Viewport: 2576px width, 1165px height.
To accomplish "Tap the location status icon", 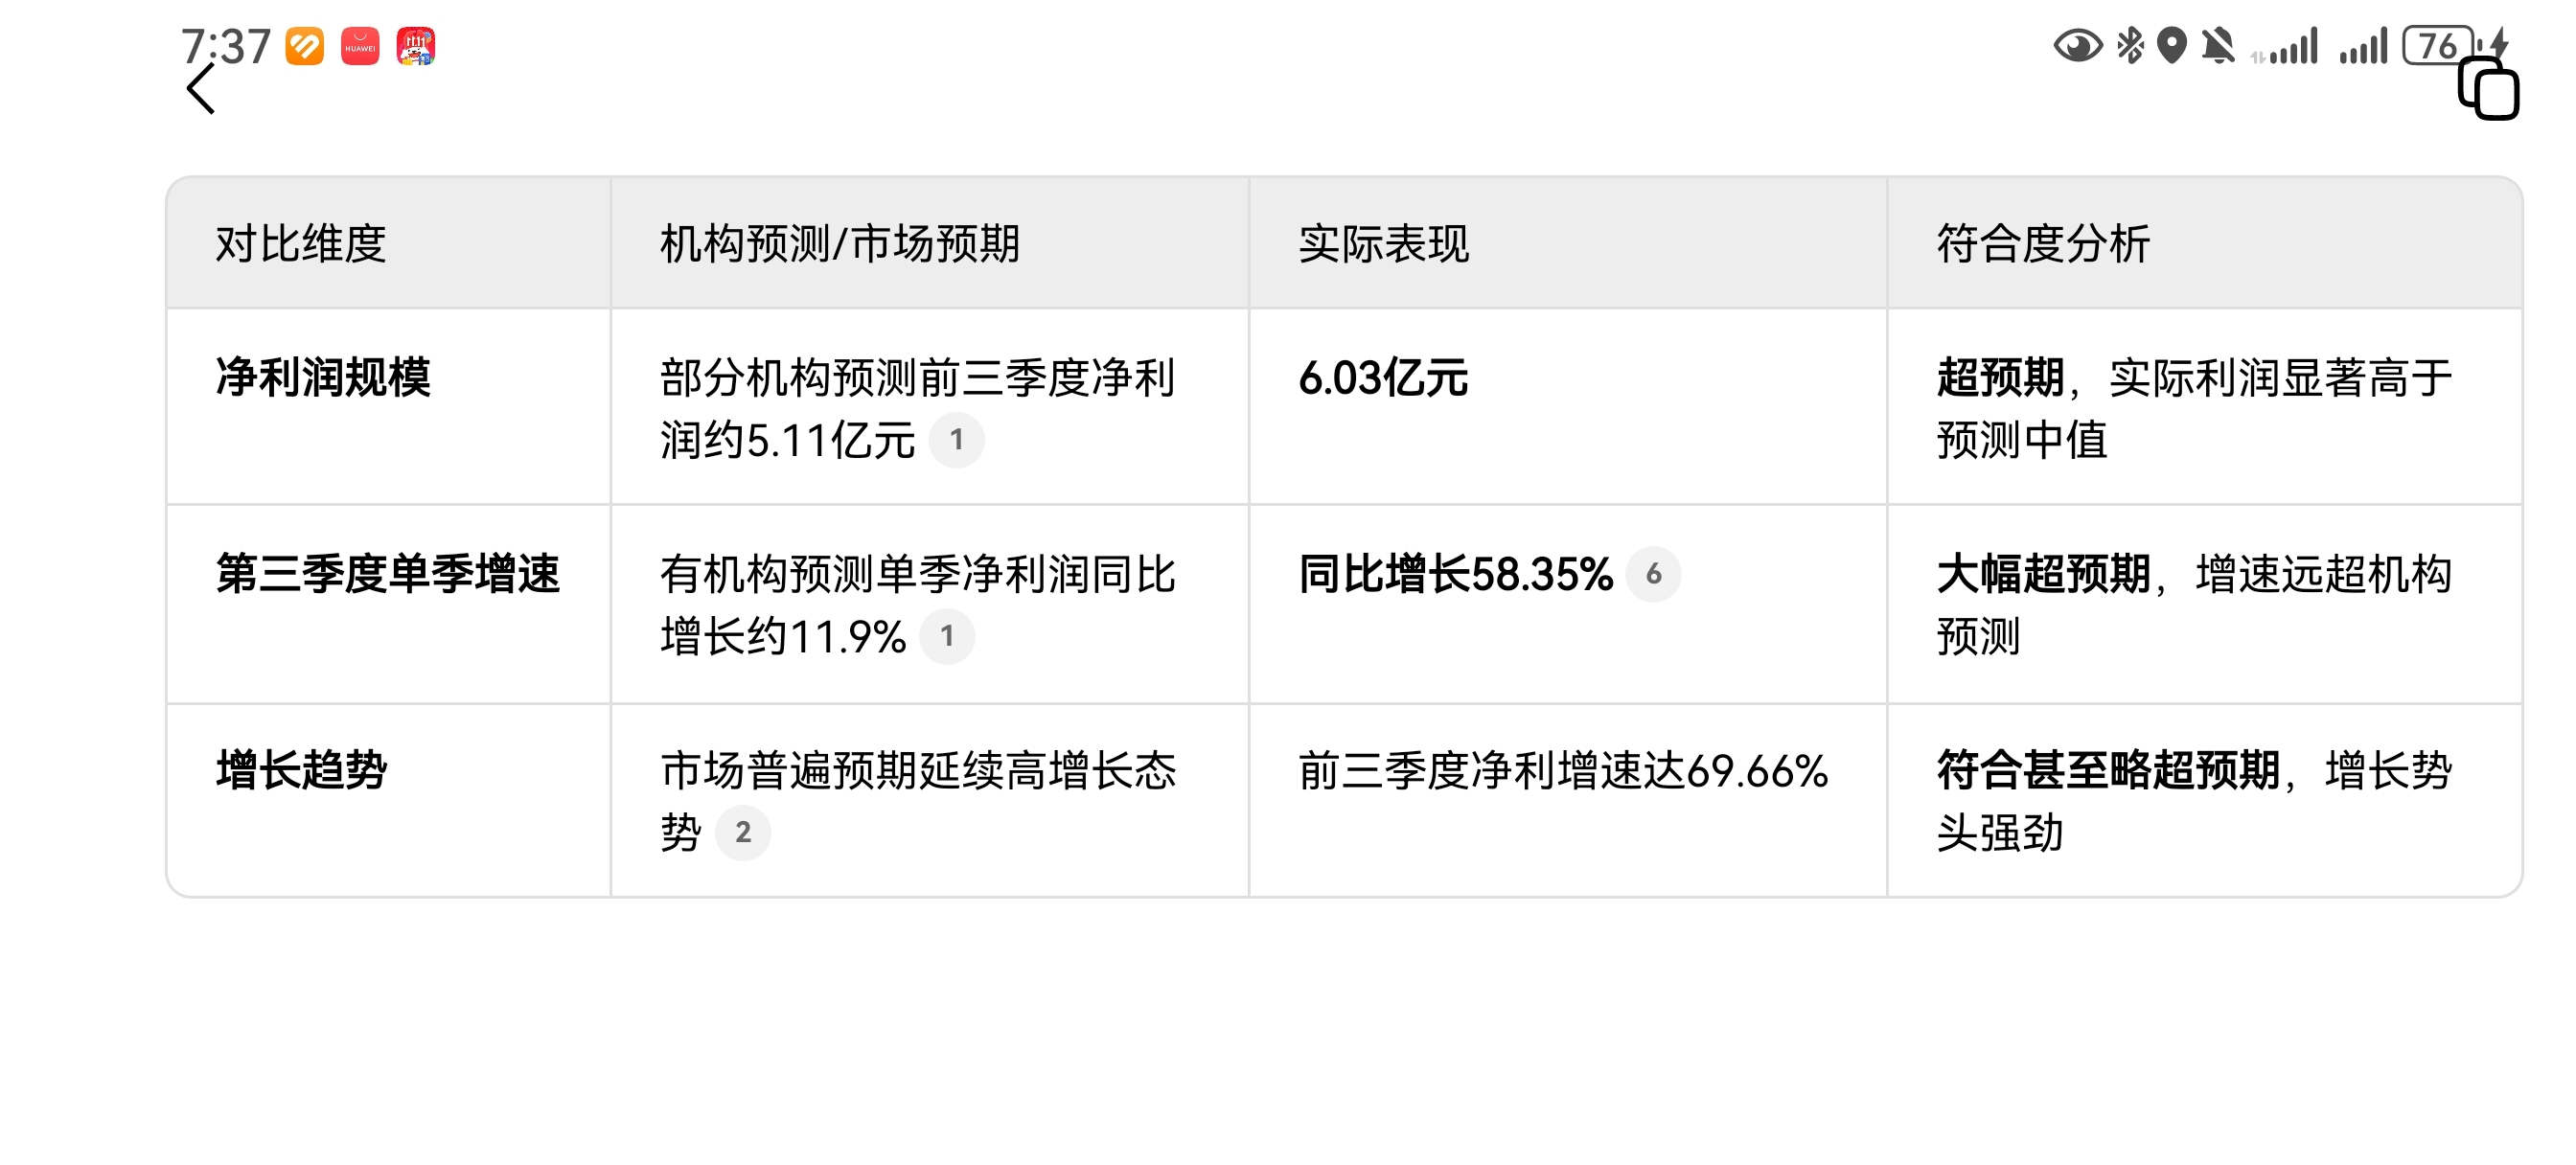I will click(2171, 46).
